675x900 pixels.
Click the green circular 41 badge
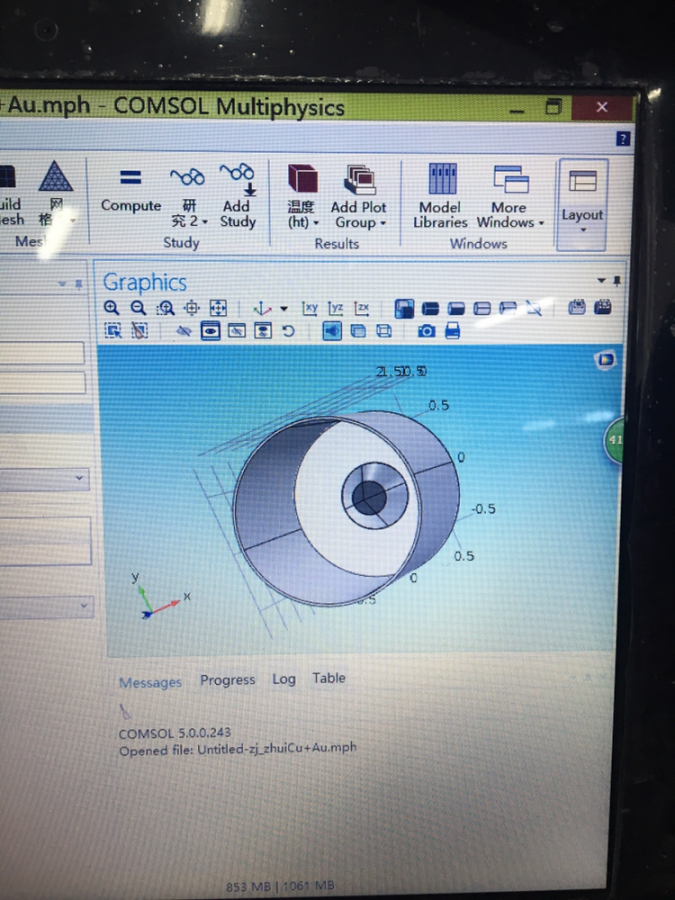(614, 440)
